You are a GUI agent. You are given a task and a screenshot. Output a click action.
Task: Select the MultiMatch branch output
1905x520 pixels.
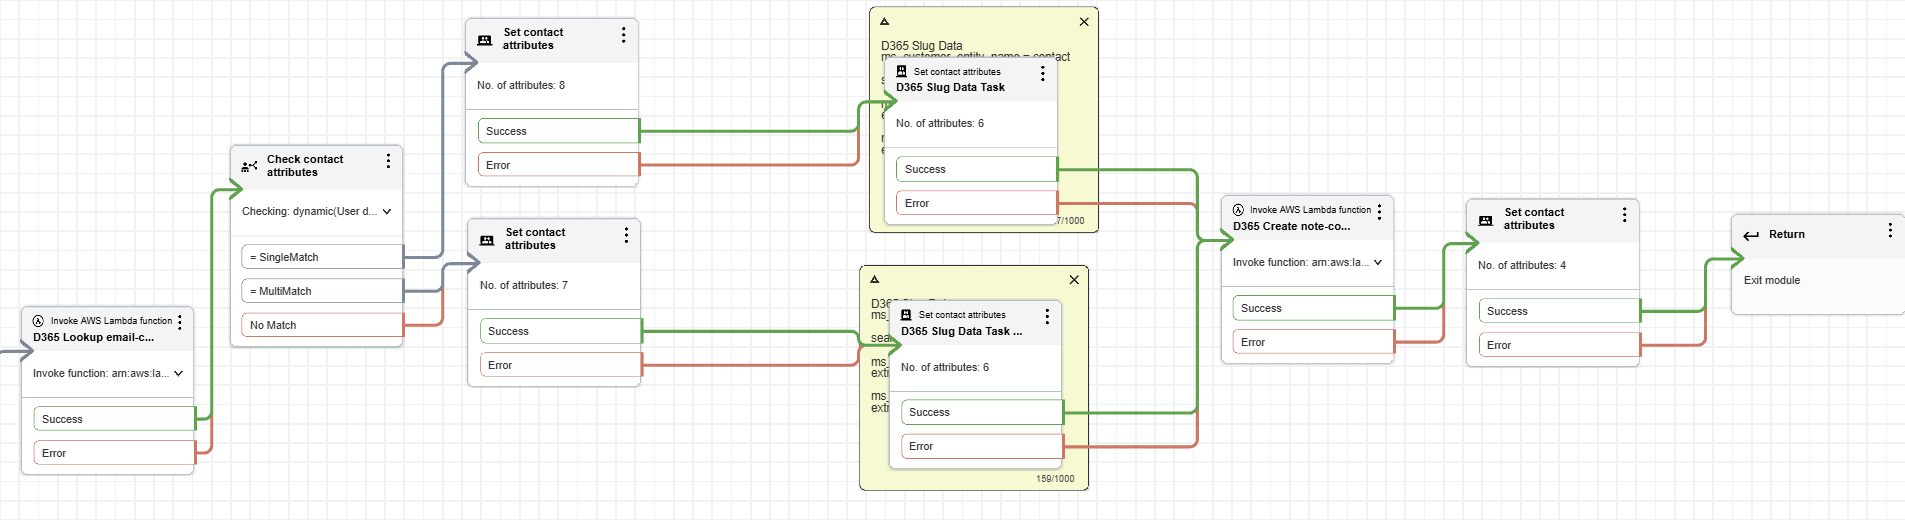click(321, 291)
